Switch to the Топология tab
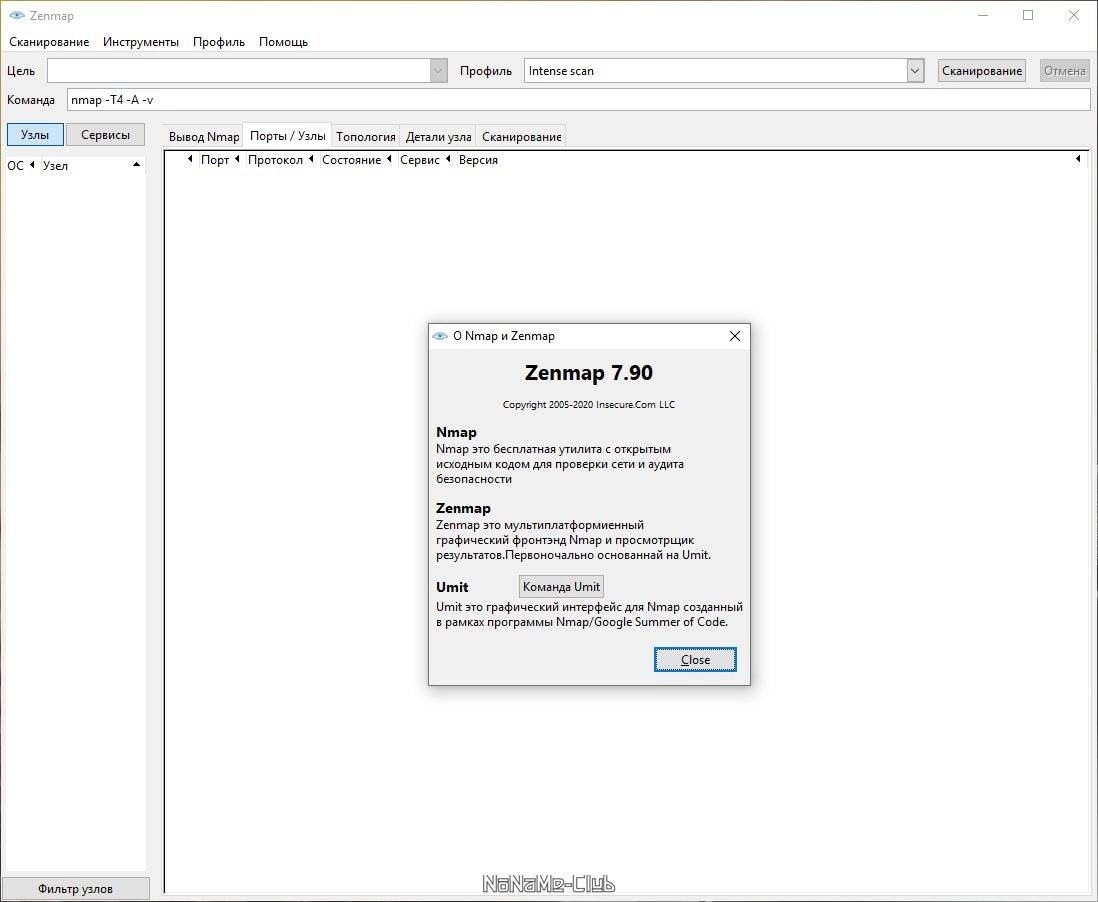This screenshot has width=1098, height=902. click(366, 137)
